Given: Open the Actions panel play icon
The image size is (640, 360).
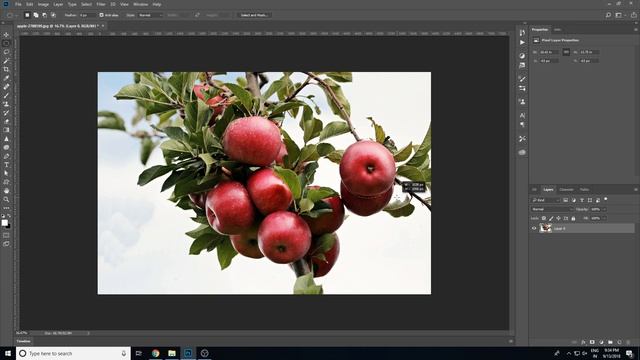Looking at the screenshot, I should click(522, 42).
